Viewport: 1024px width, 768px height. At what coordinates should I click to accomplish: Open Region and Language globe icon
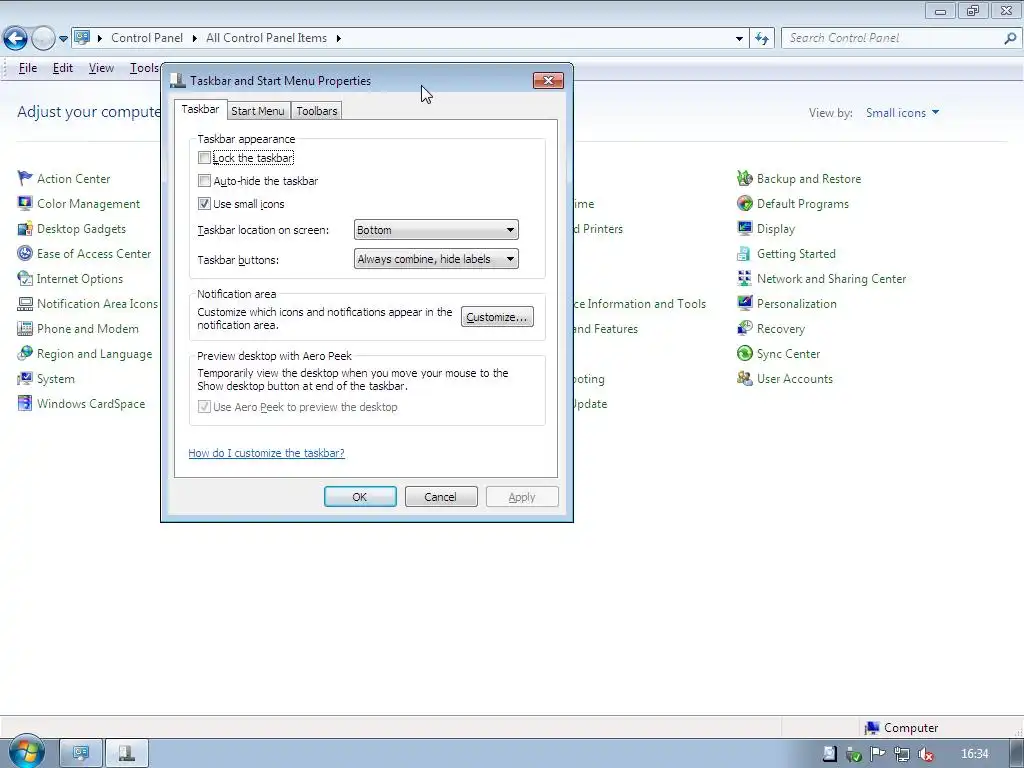pos(25,353)
